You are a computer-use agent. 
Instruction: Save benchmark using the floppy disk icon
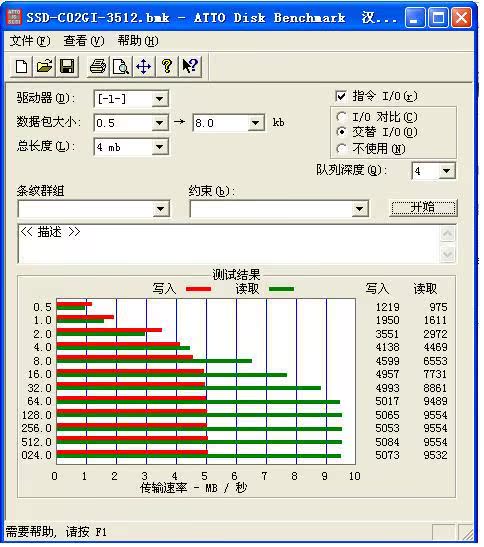coord(67,66)
